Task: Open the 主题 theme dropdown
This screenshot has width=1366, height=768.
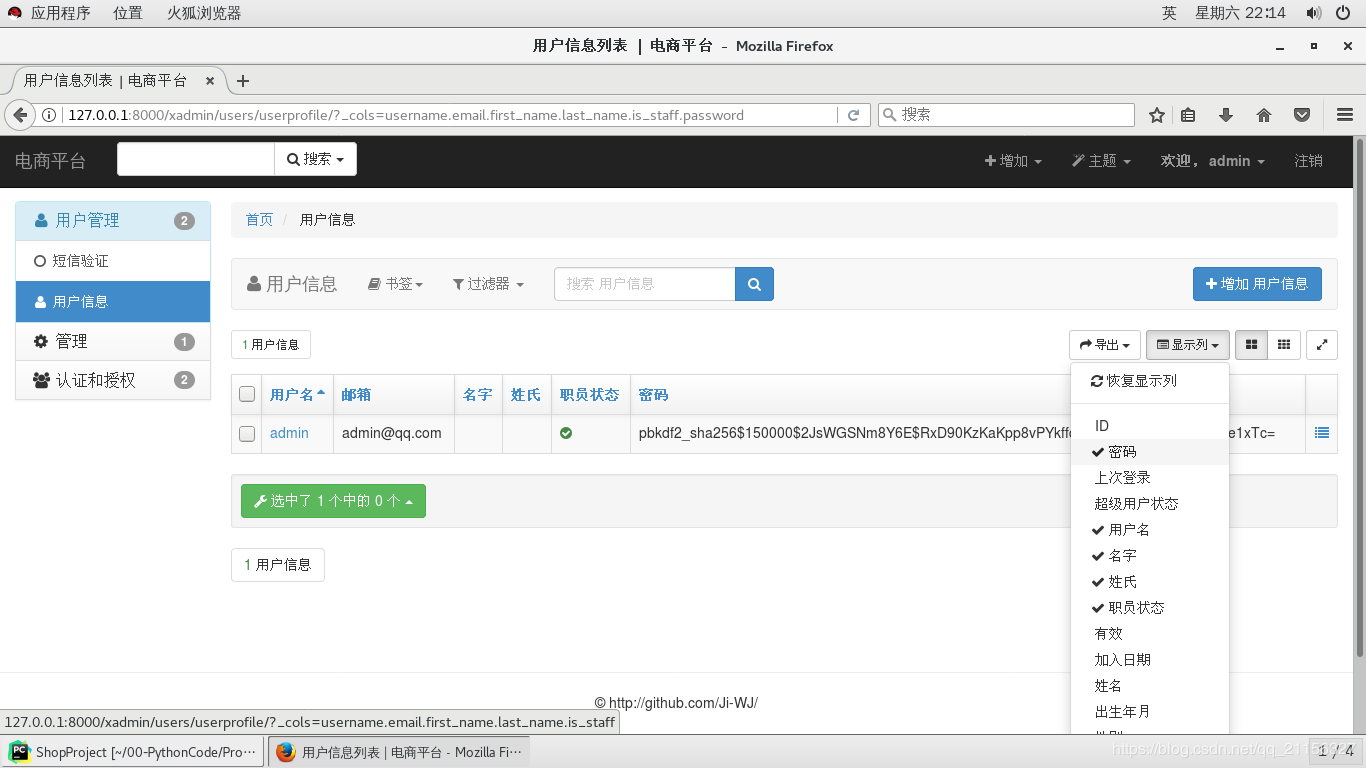Action: (1101, 161)
